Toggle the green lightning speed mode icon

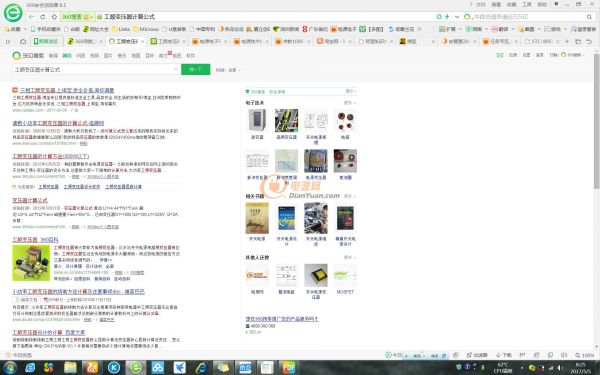tap(447, 17)
